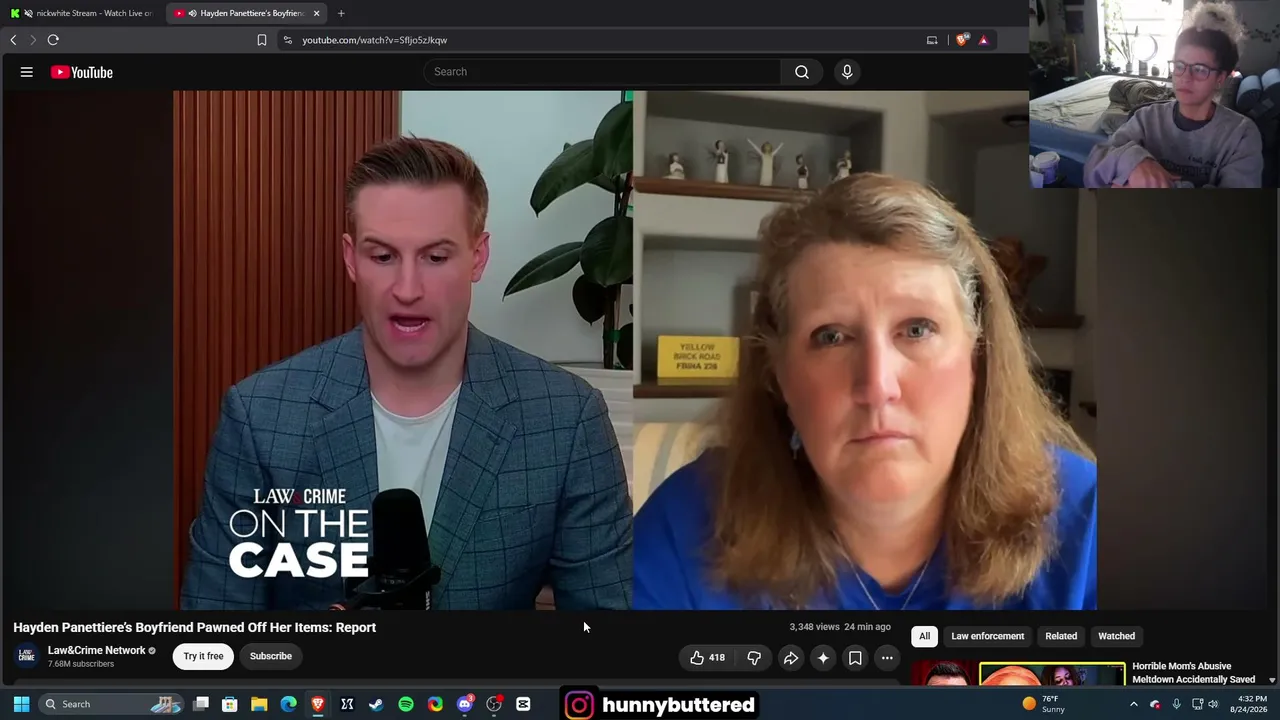Image resolution: width=1280 pixels, height=720 pixels.
Task: Reload the YouTube page
Action: (53, 40)
